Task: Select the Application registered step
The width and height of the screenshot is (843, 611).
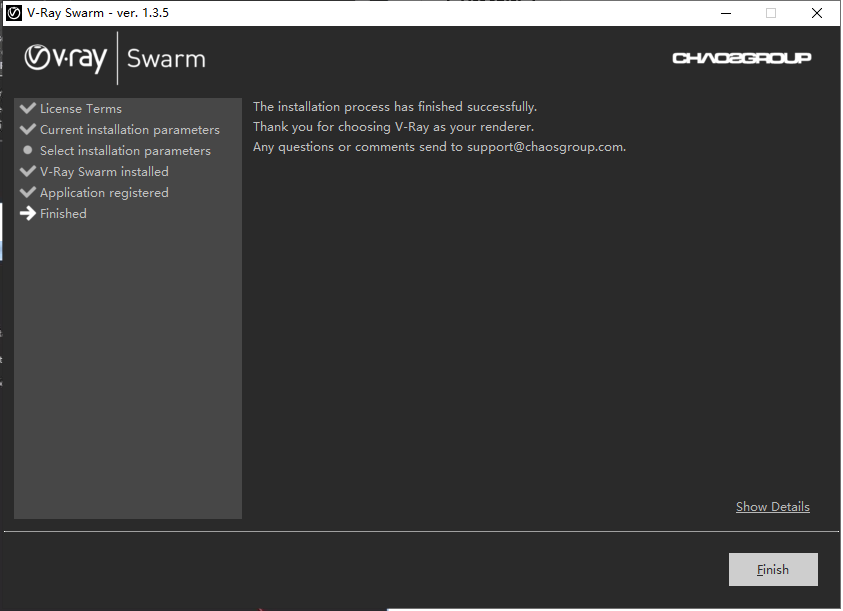Action: 104,193
